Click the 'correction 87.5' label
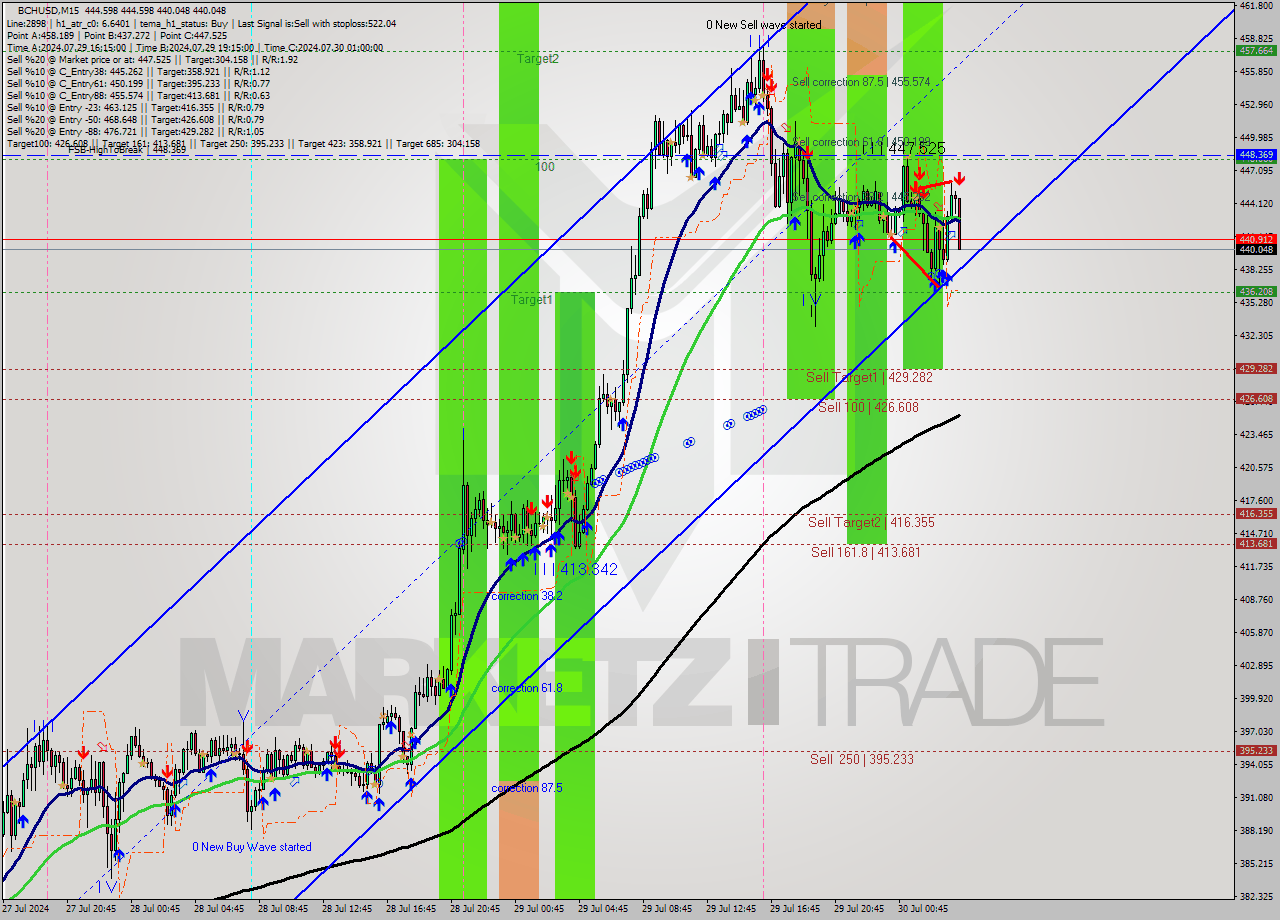The width and height of the screenshot is (1280, 920). click(x=527, y=788)
